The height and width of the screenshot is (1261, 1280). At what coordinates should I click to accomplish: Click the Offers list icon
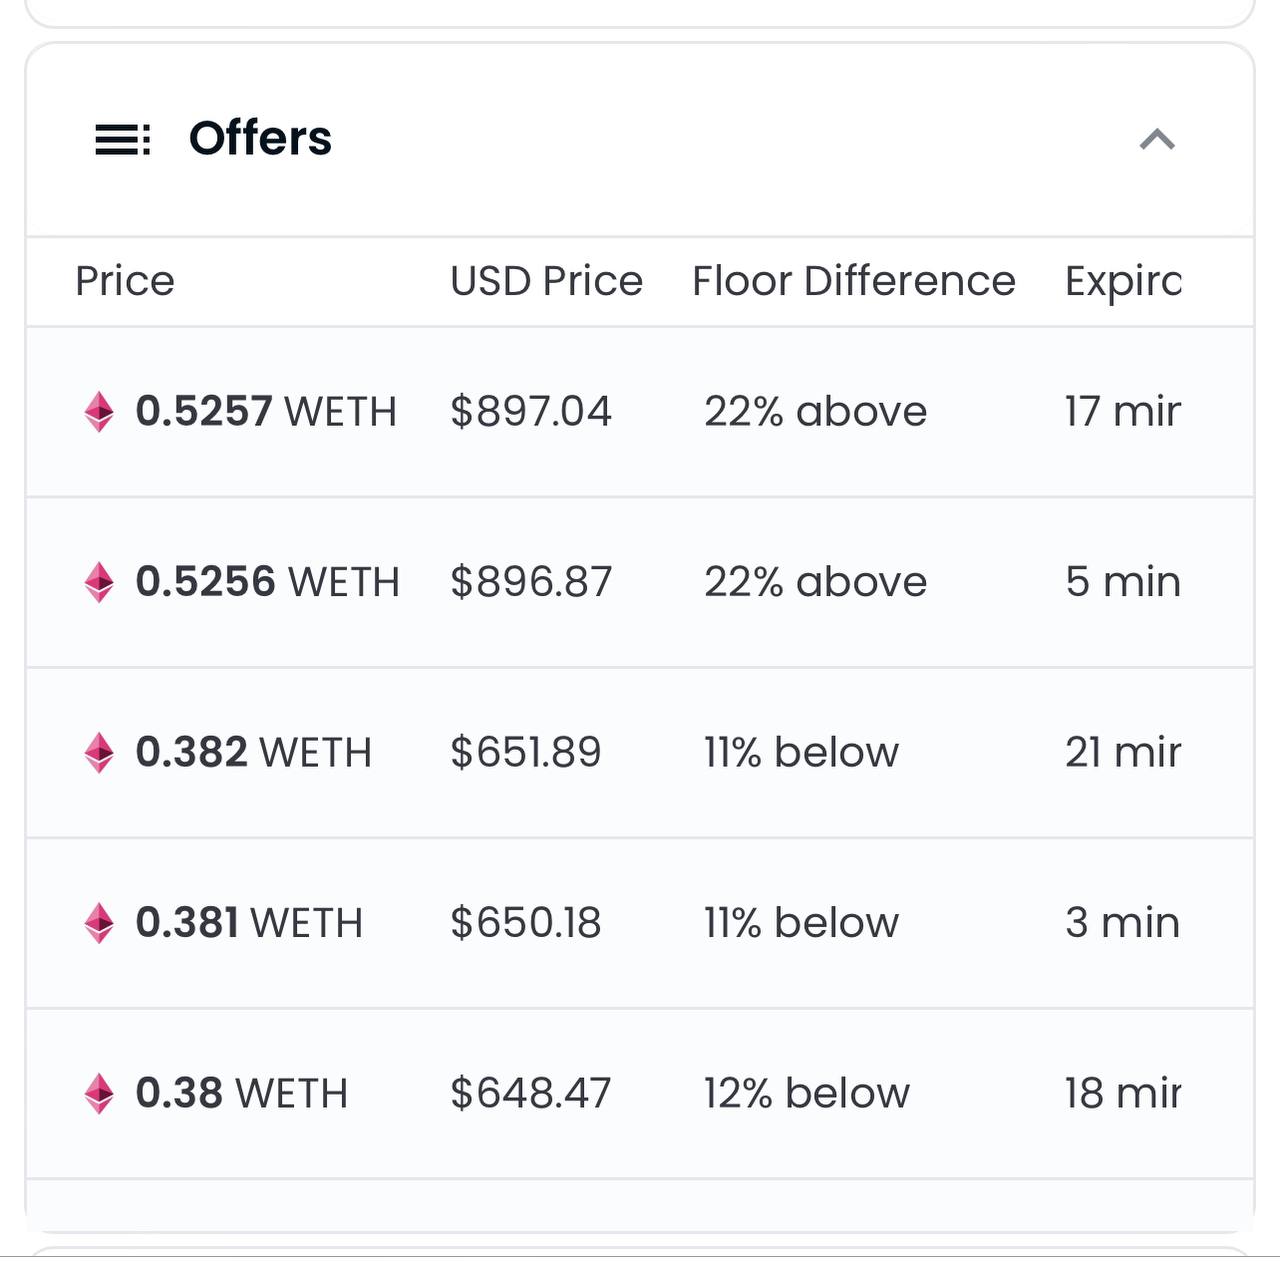click(x=122, y=139)
